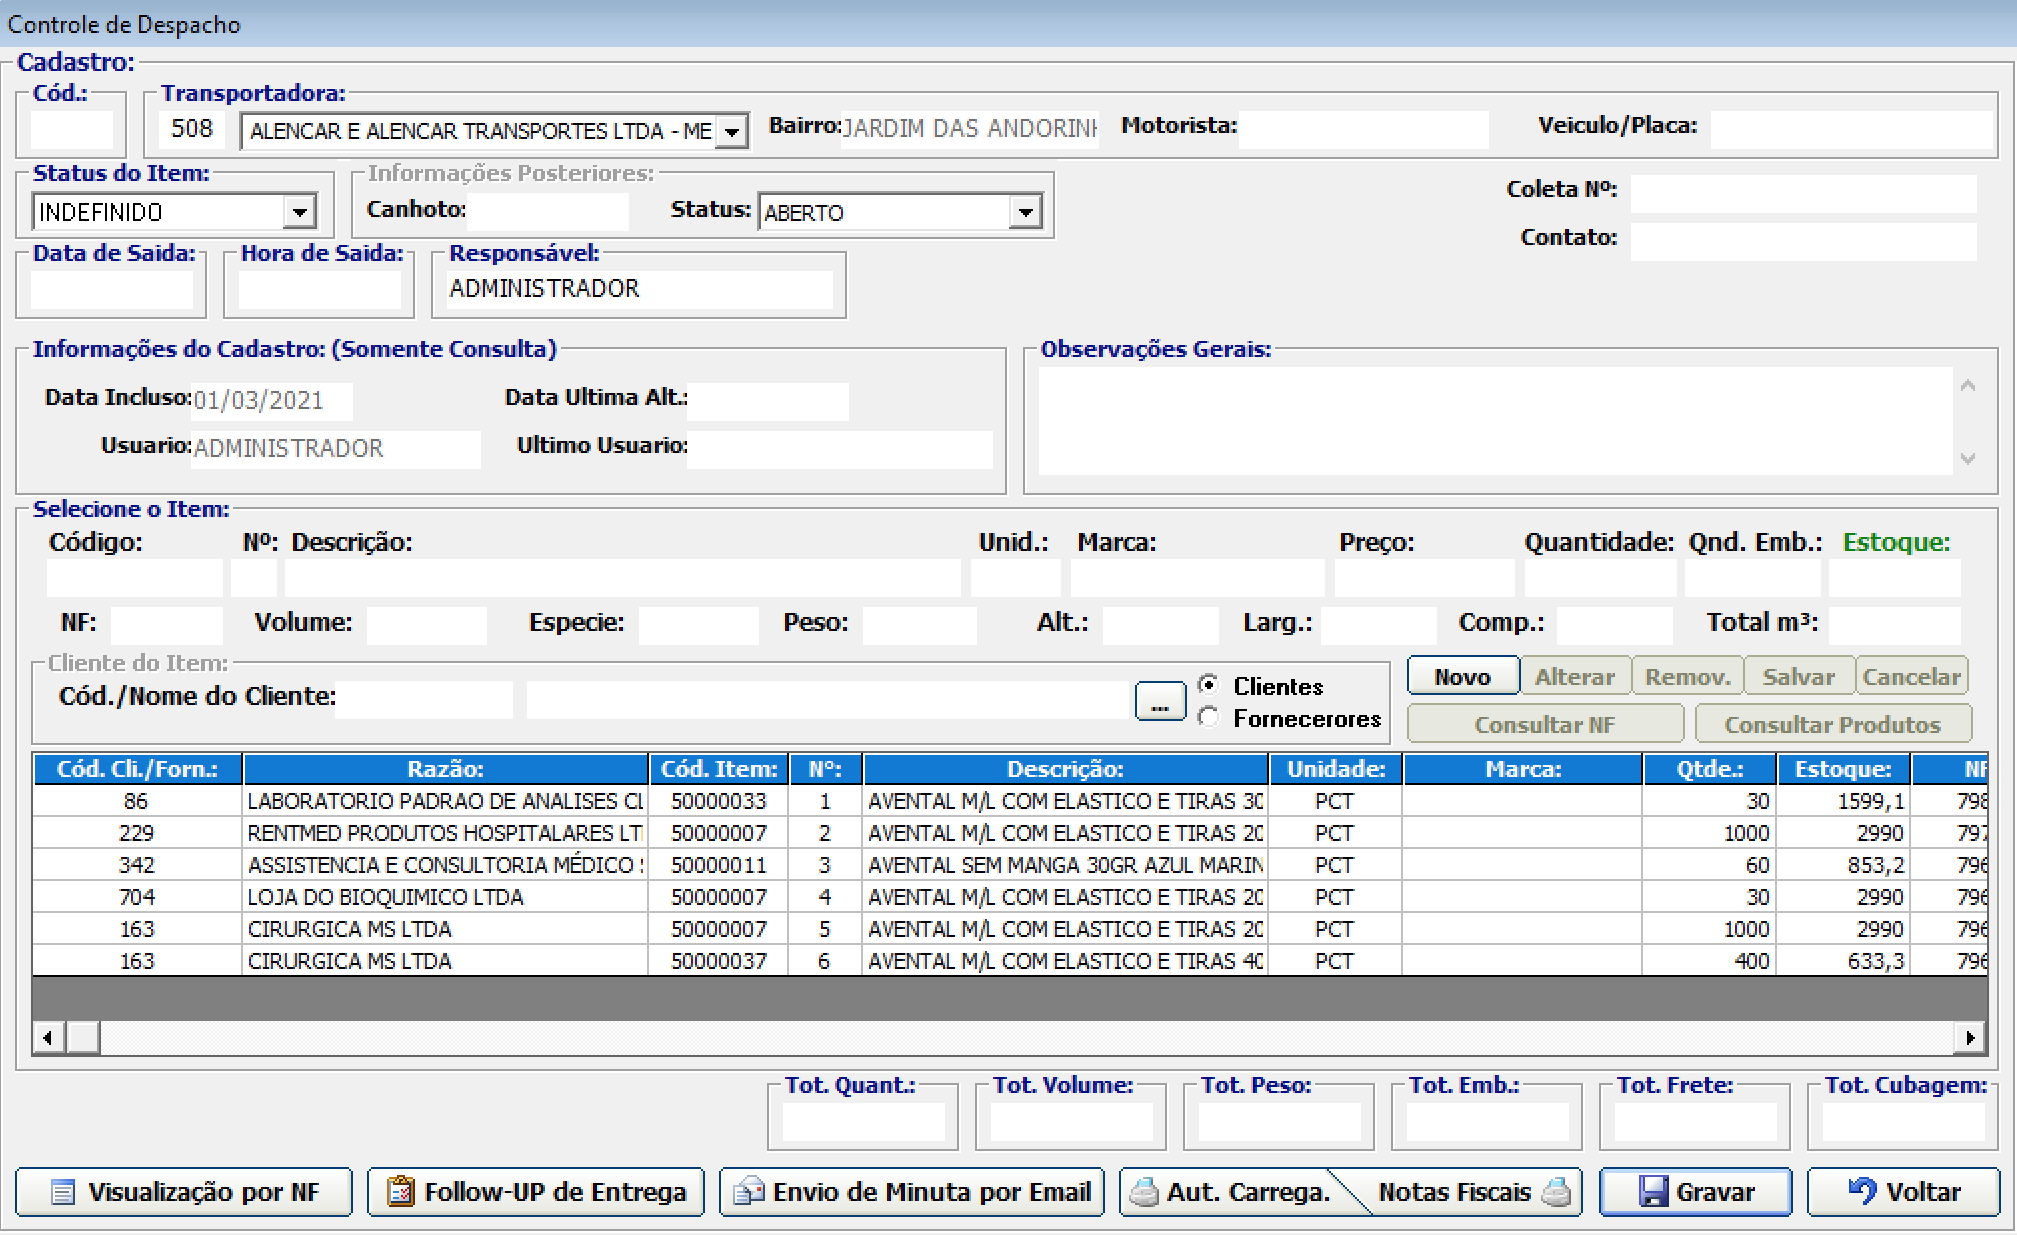2017x1235 pixels.
Task: Select the Fornecerores radio option
Action: [1209, 718]
